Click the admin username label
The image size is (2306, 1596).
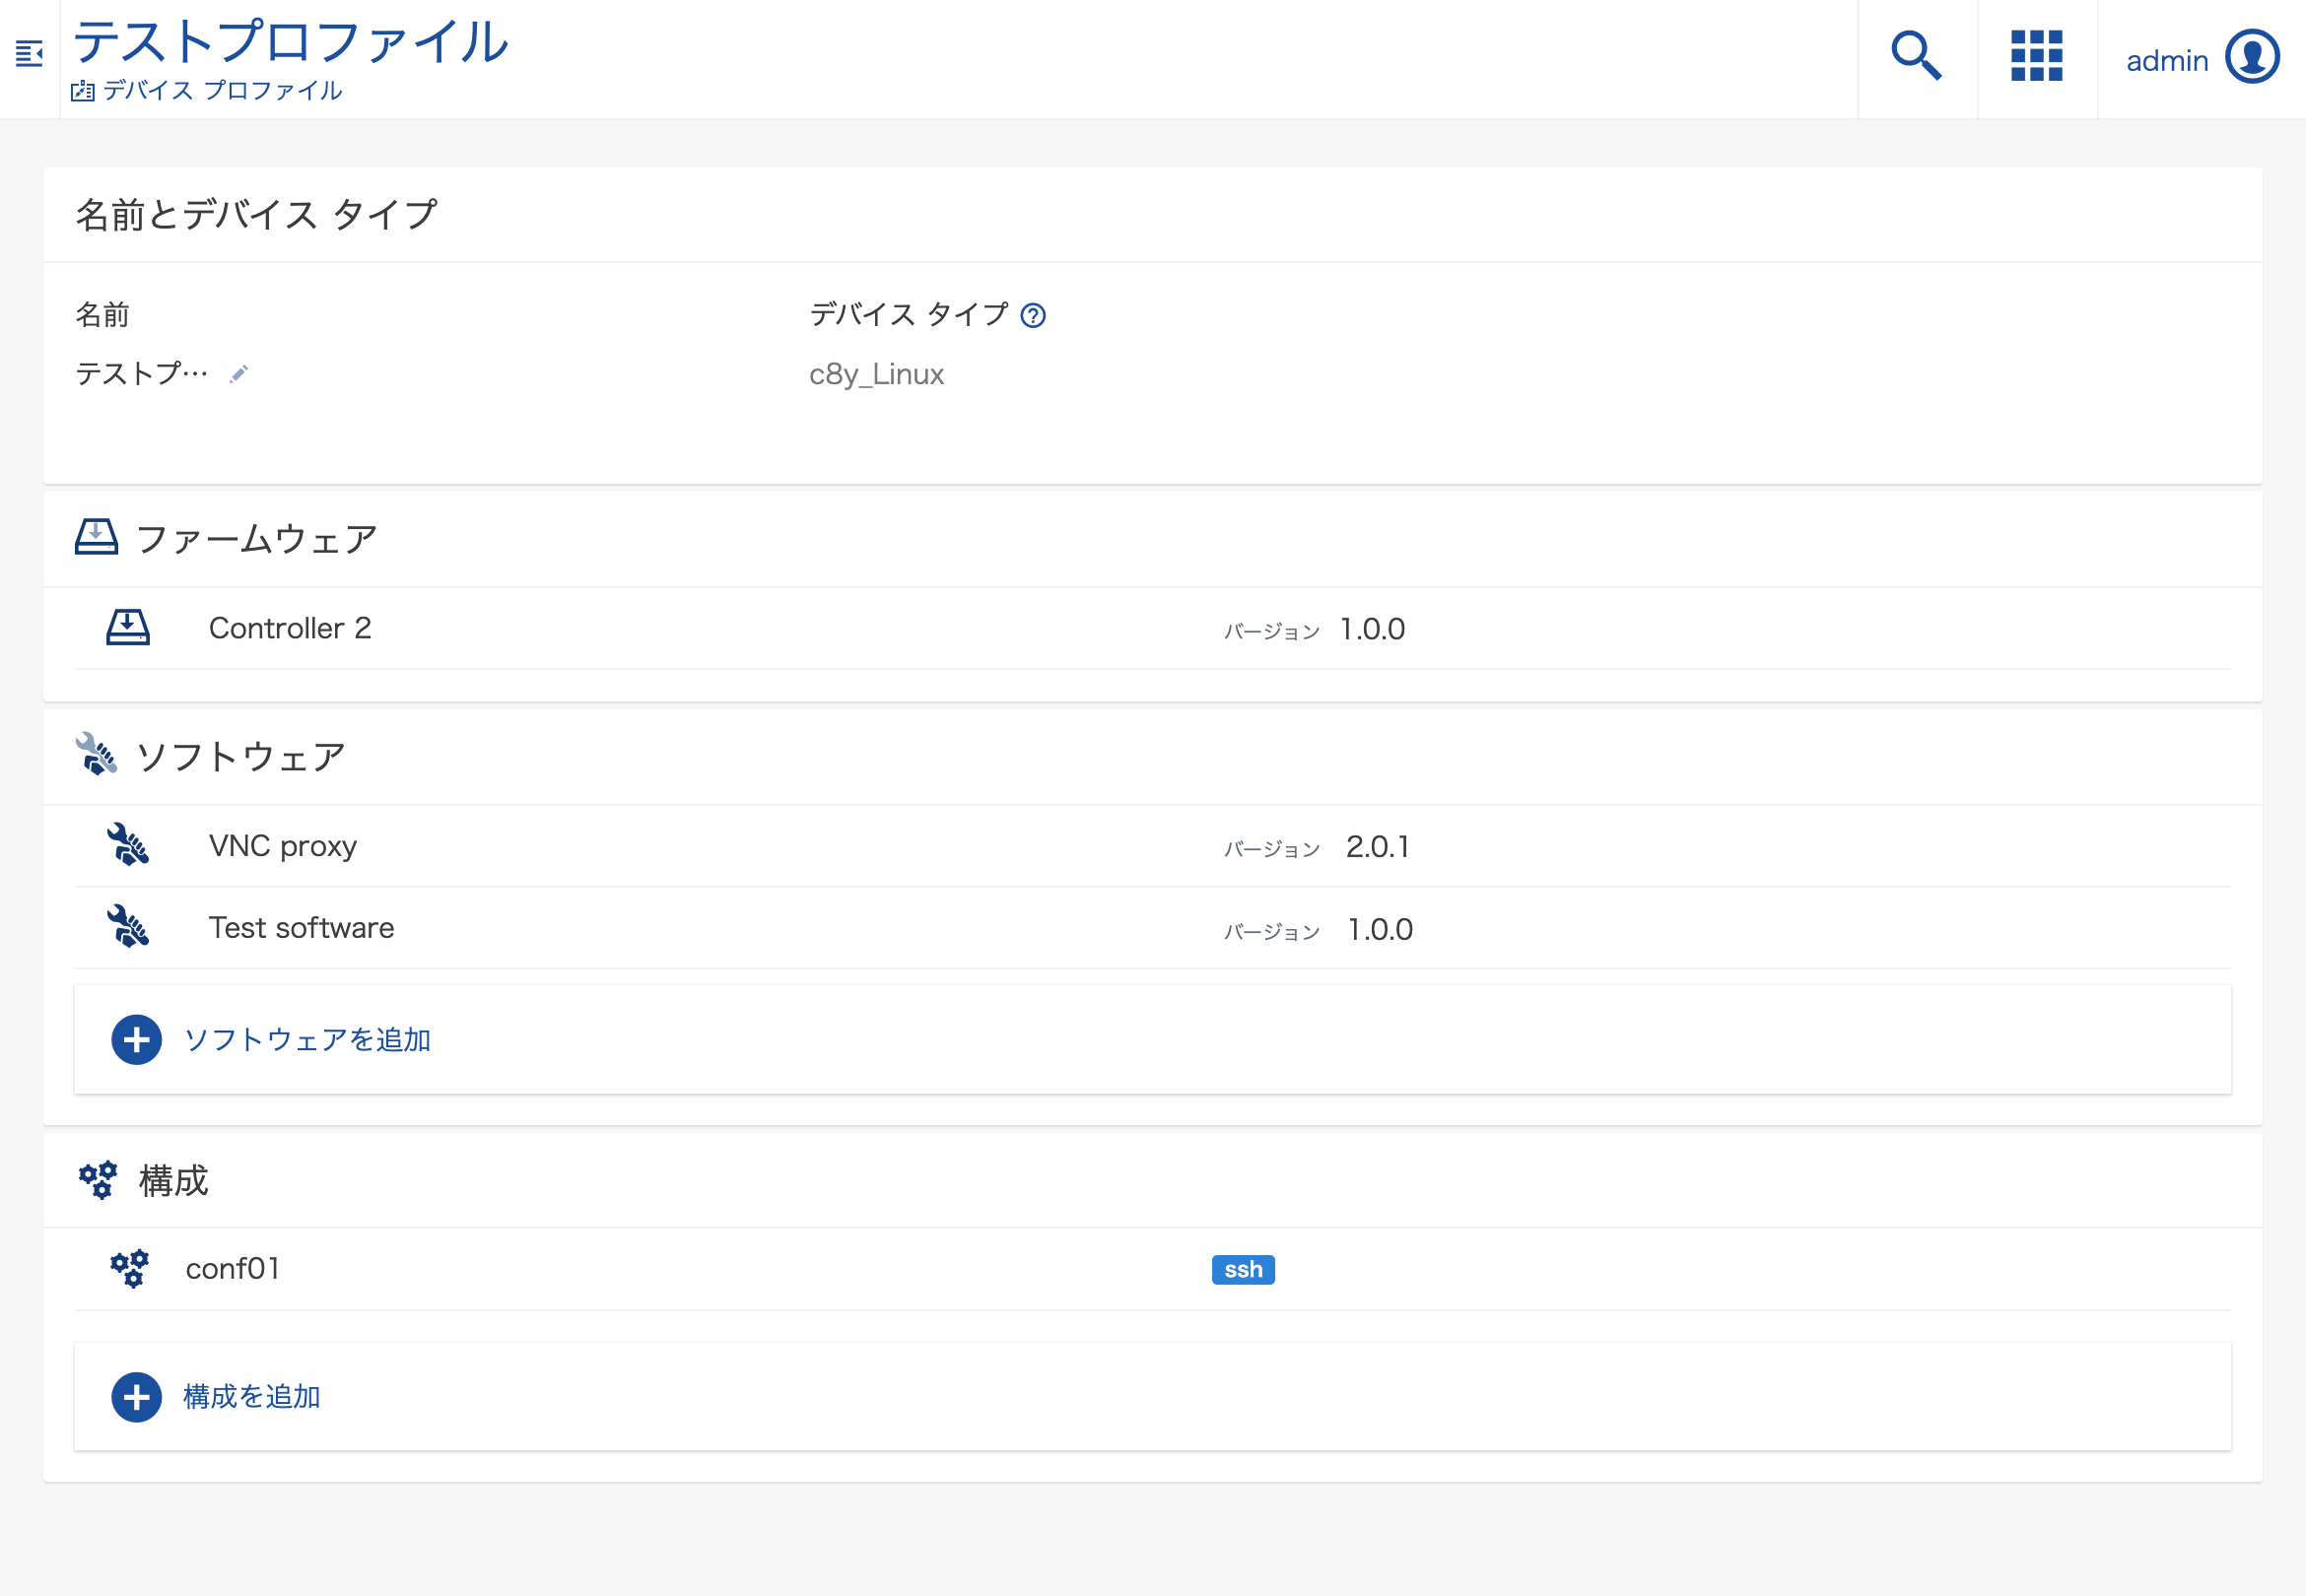click(2166, 61)
